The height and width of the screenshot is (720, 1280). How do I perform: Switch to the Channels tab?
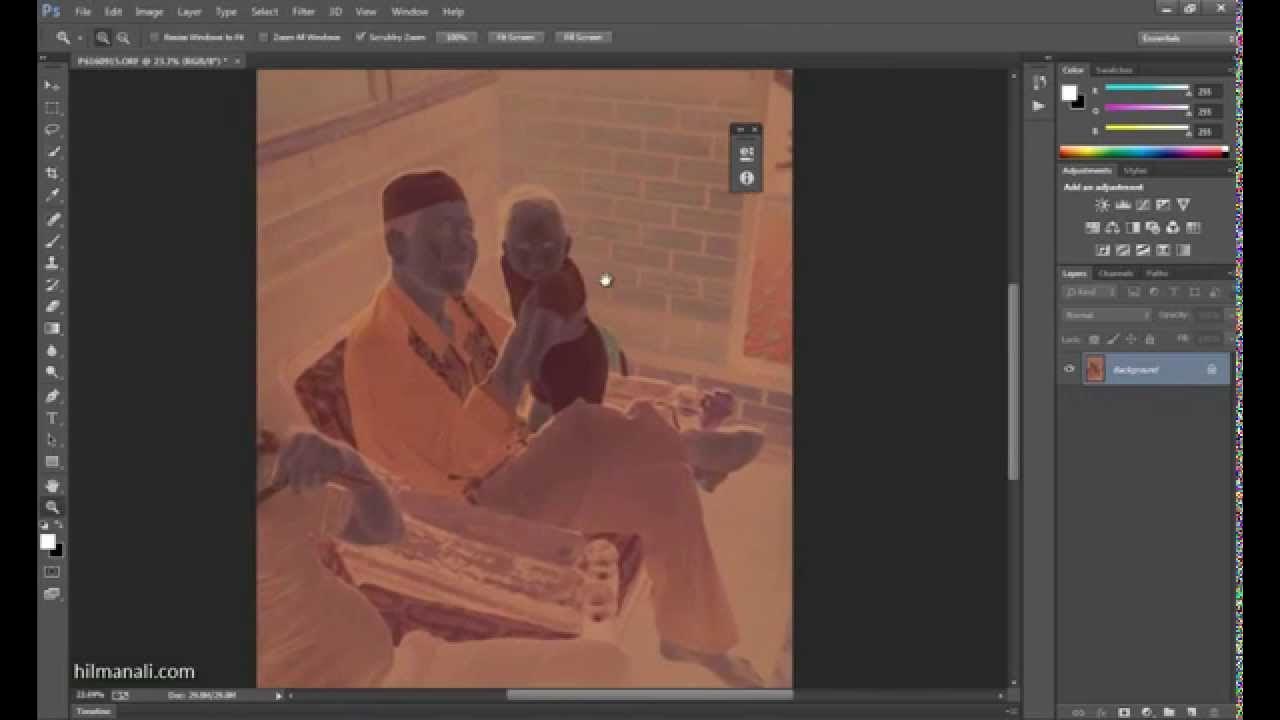[x=1115, y=273]
